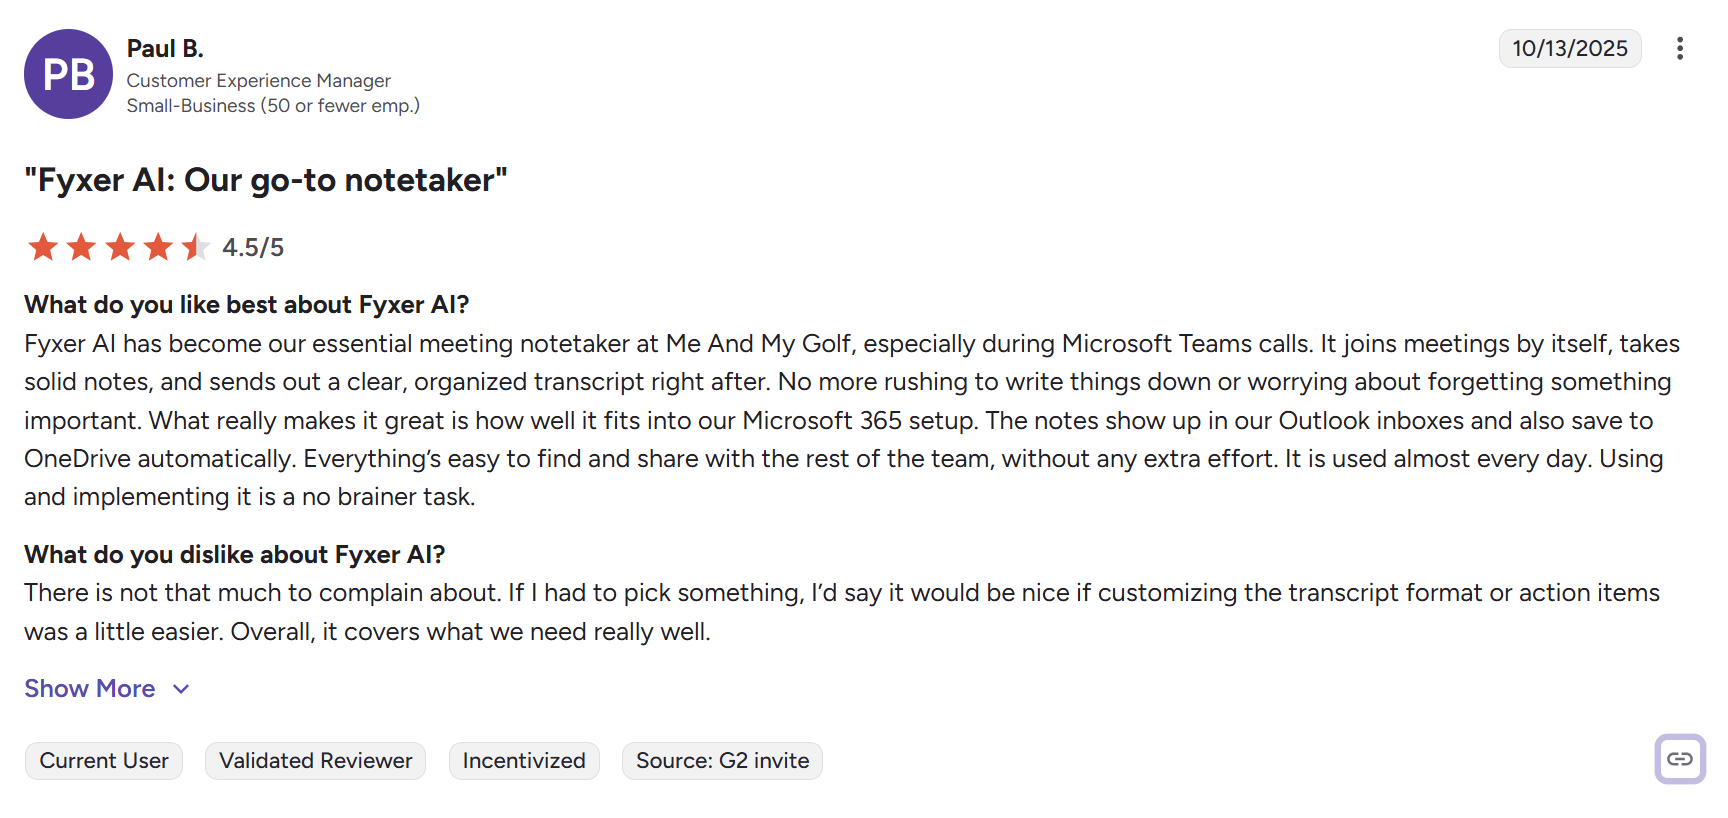The width and height of the screenshot is (1728, 818).
Task: Click the 10/13/2025 date chip
Action: click(1569, 48)
